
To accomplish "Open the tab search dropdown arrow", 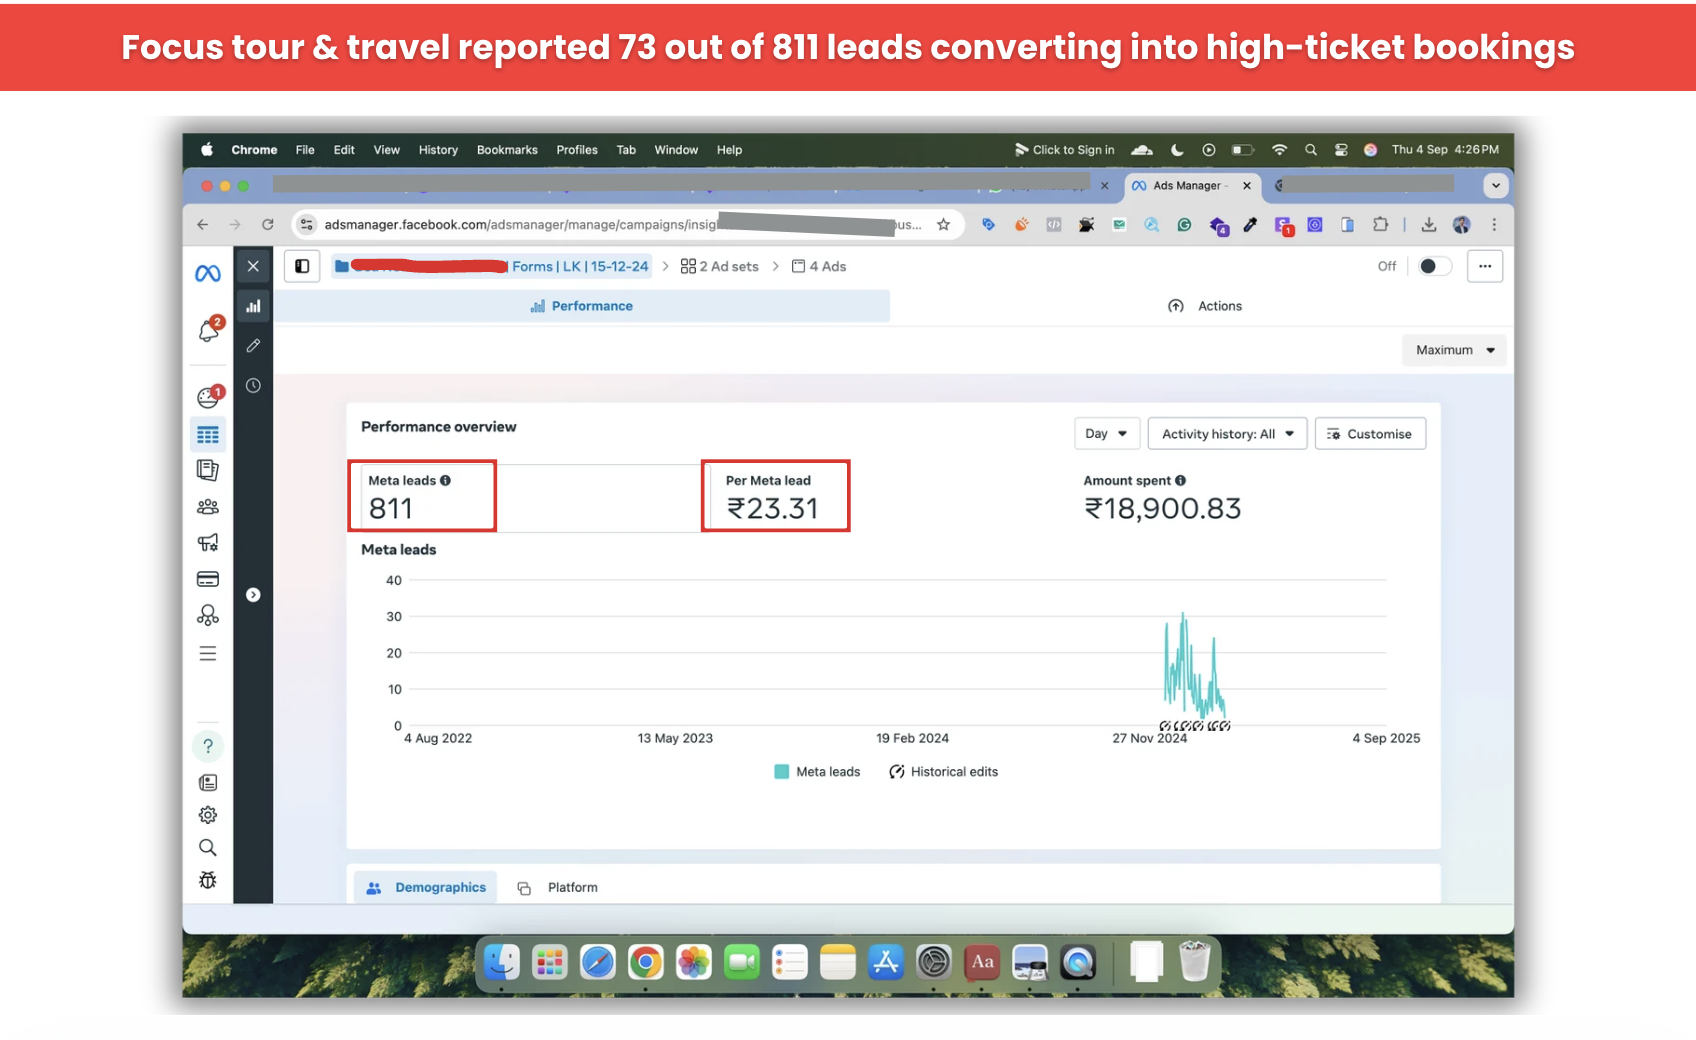I will point(1495,185).
